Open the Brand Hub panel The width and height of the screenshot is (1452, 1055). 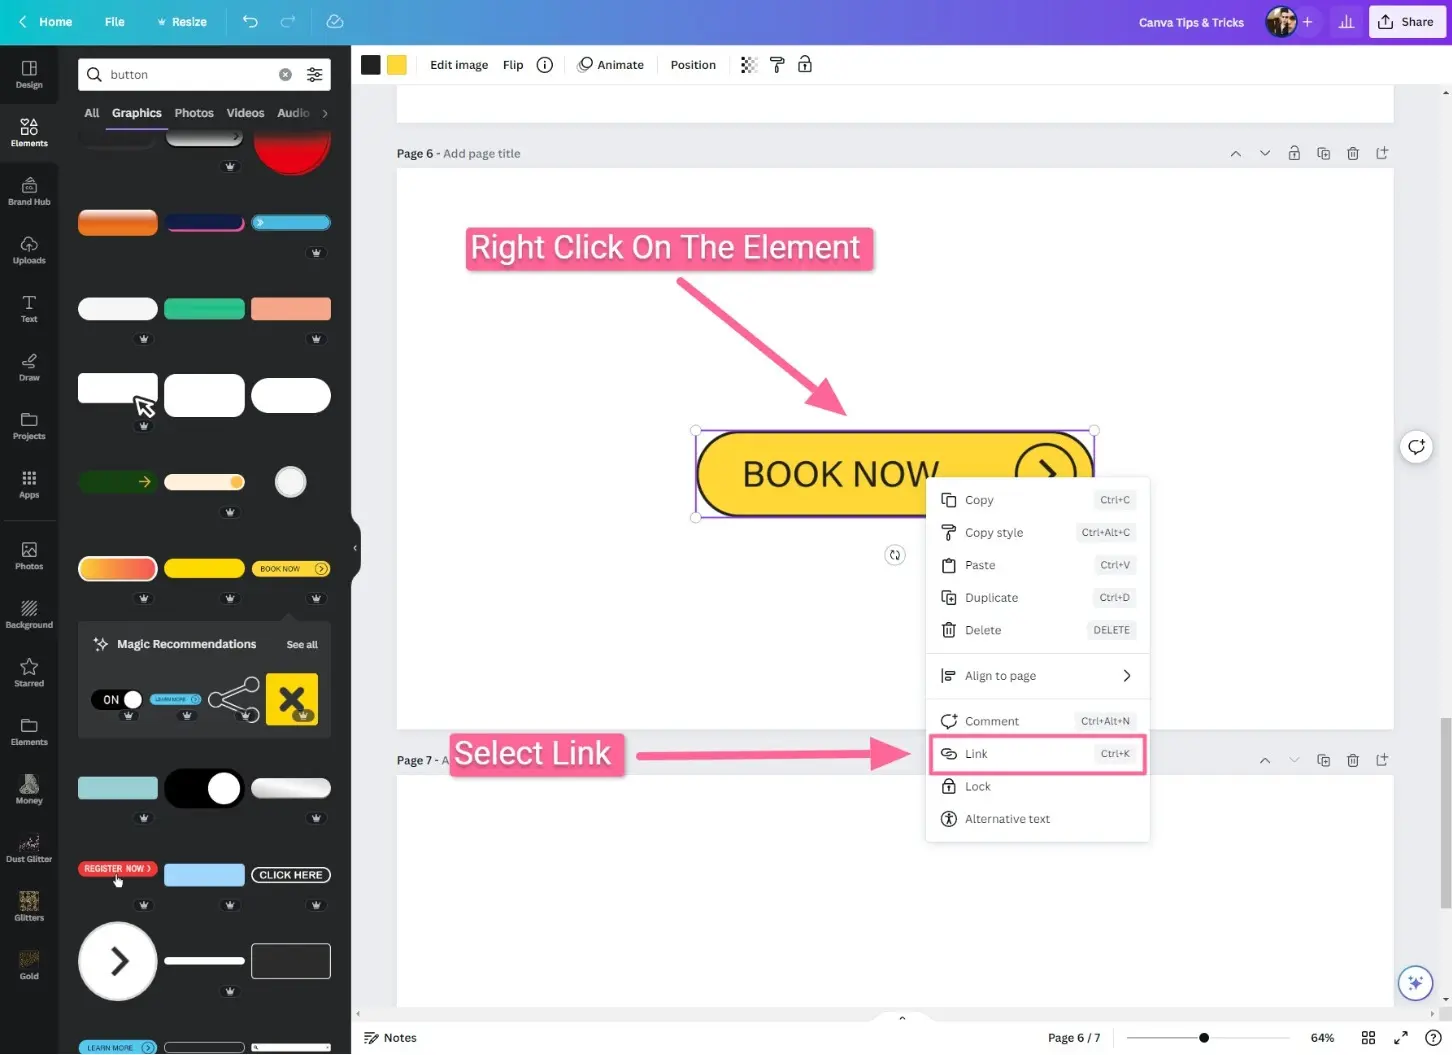(29, 191)
